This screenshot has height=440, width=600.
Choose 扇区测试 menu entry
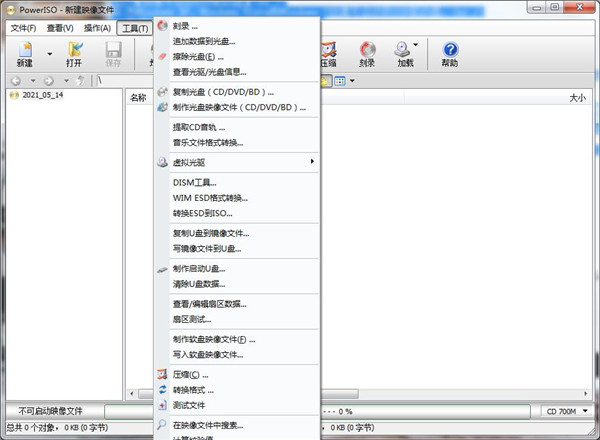pos(237,319)
